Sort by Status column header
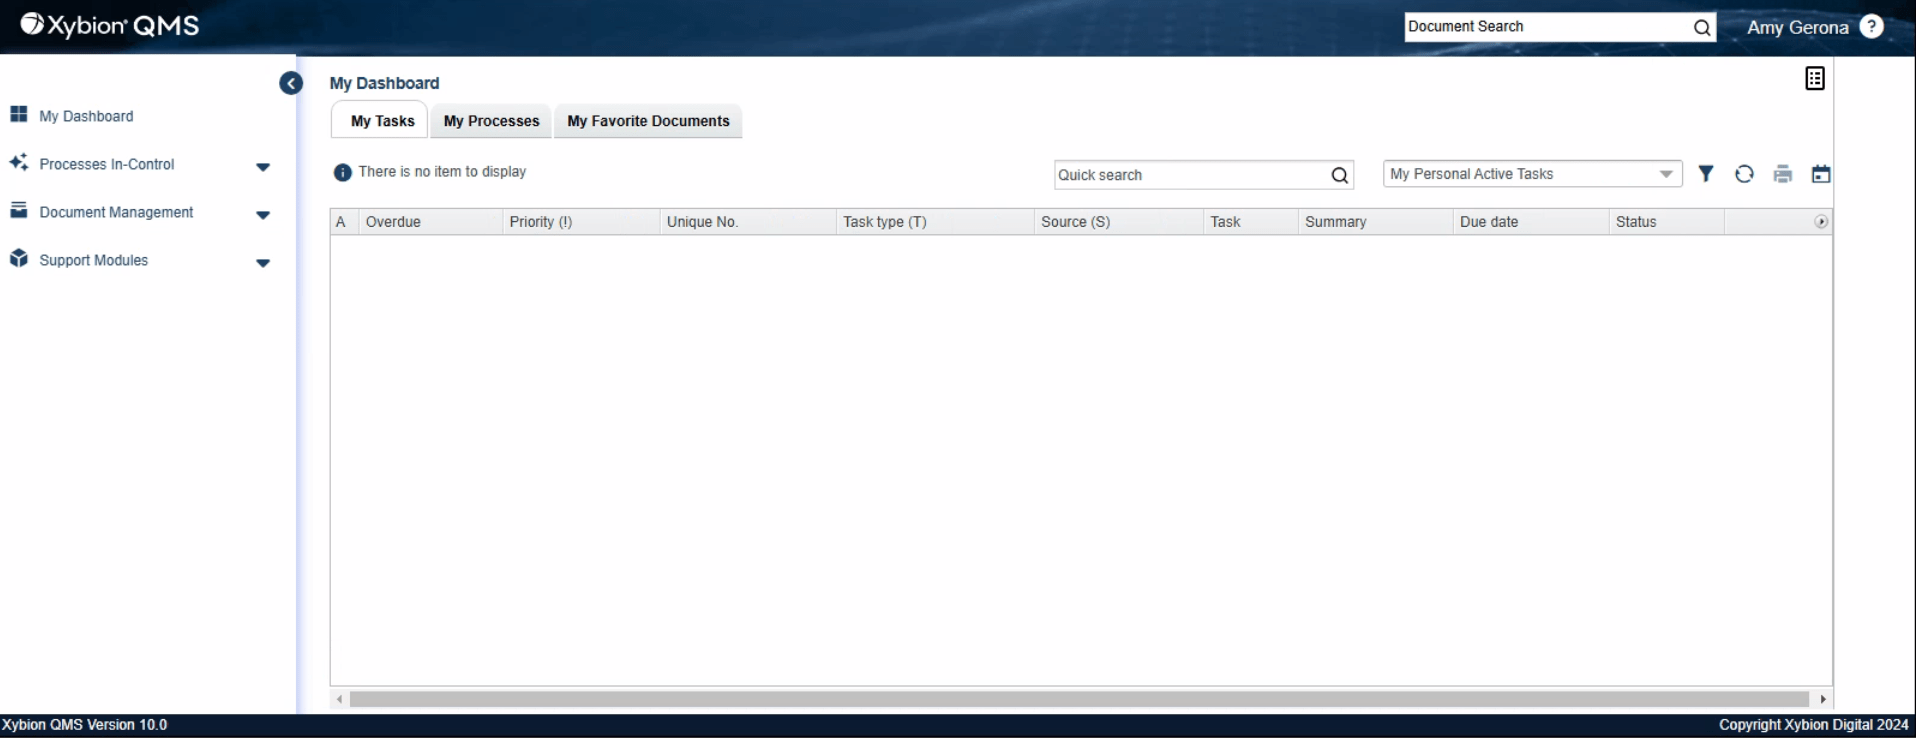This screenshot has height=738, width=1916. tap(1667, 222)
